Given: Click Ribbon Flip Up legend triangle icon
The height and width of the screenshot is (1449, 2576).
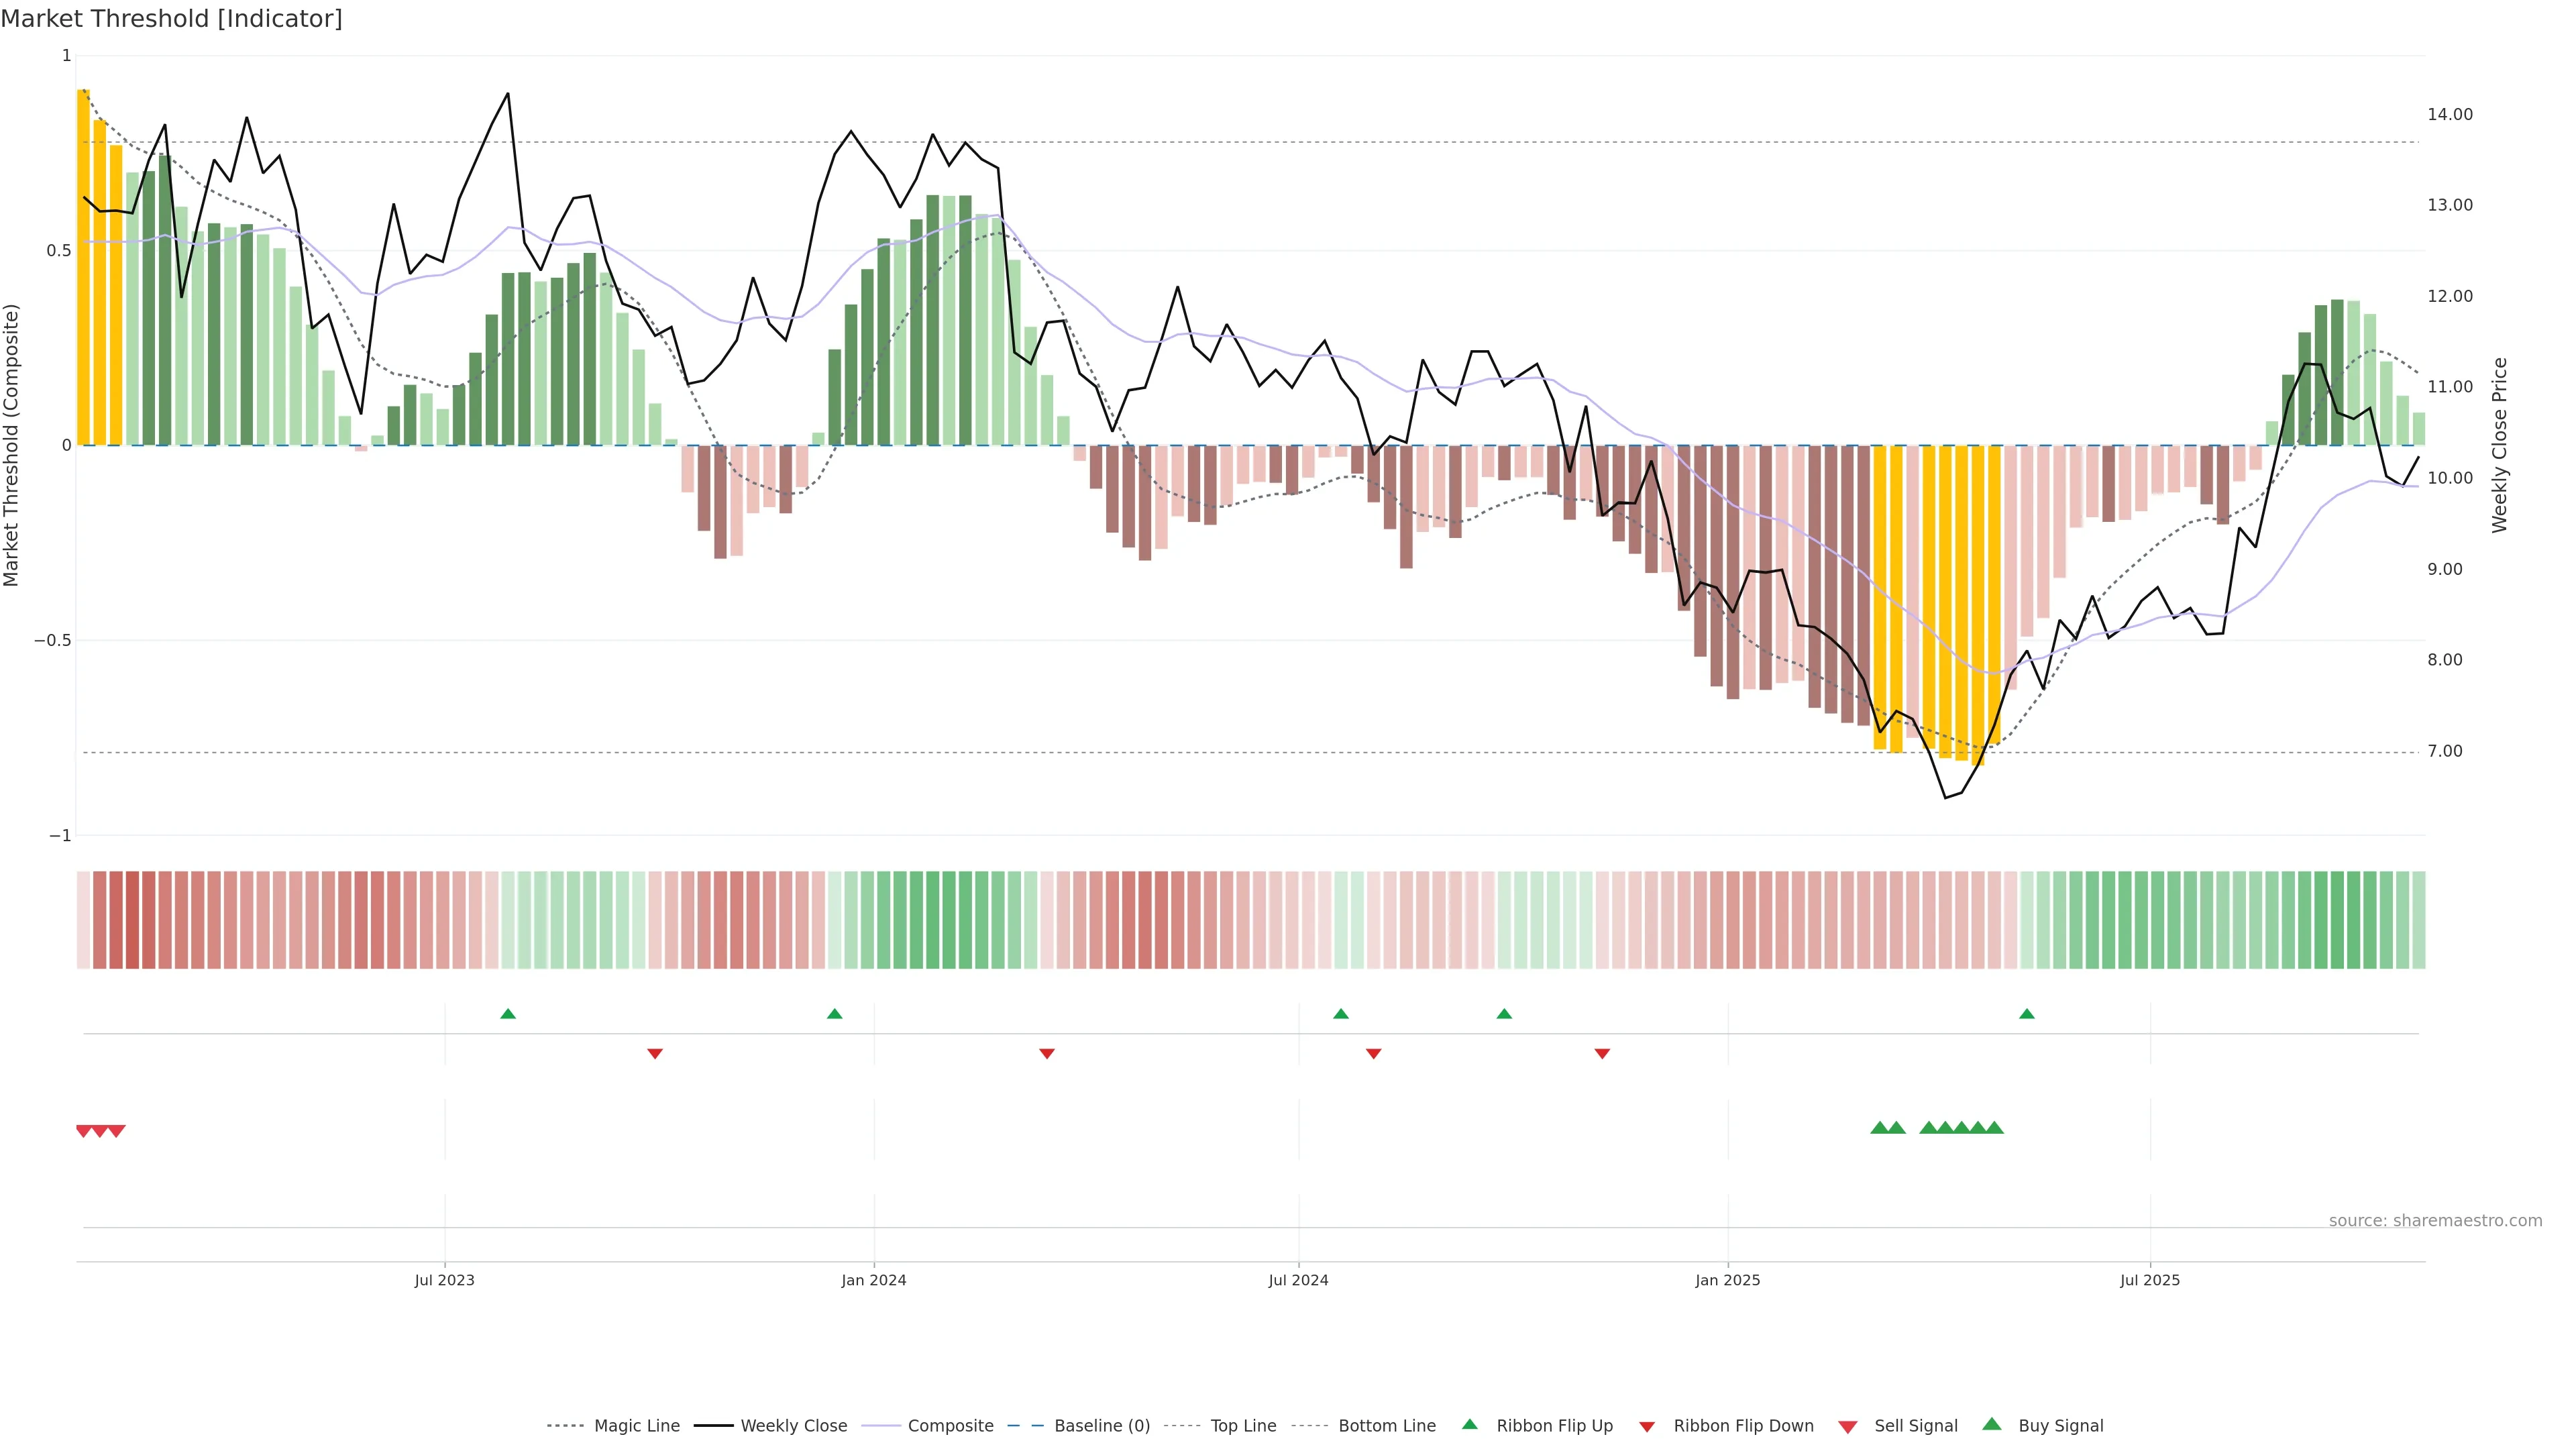Looking at the screenshot, I should [1469, 1424].
